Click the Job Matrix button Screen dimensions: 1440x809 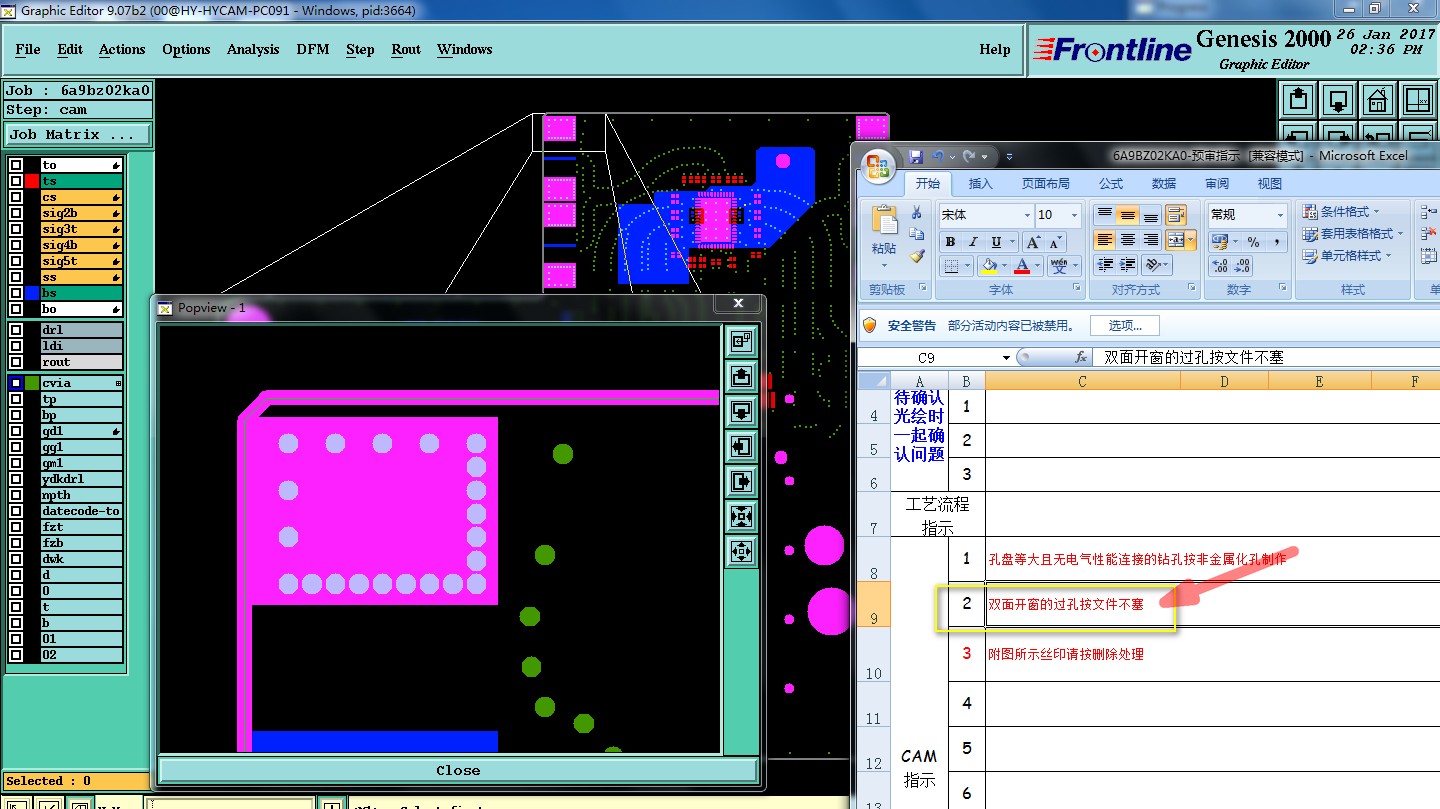tap(78, 134)
